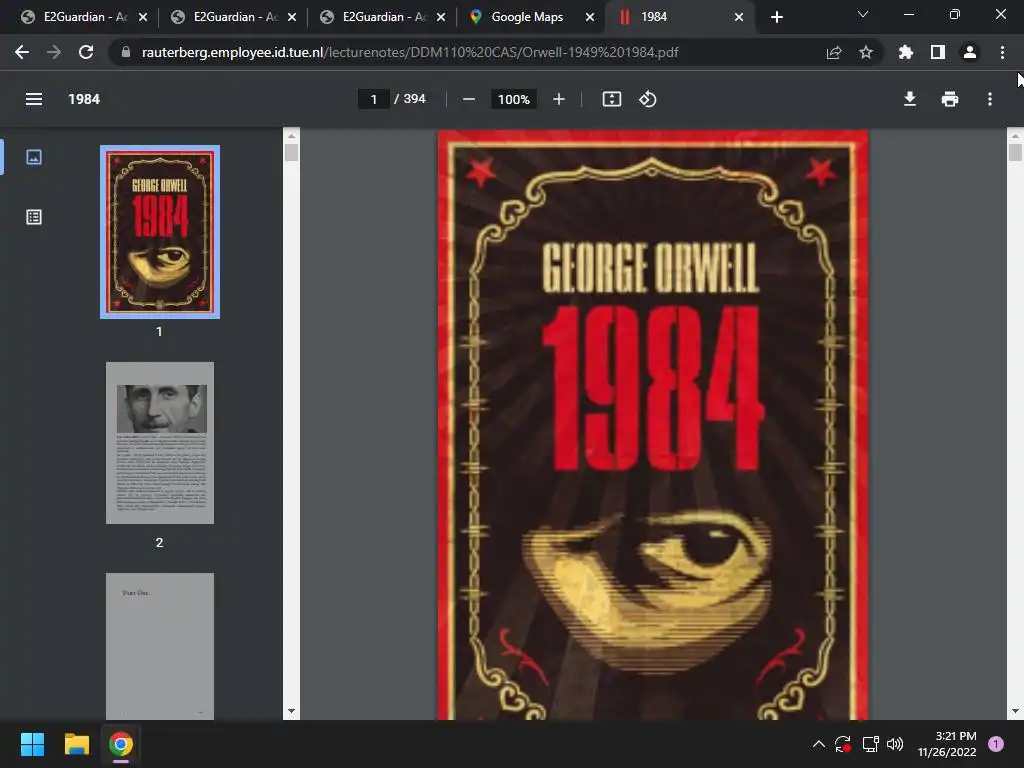Image resolution: width=1024 pixels, height=768 pixels.
Task: Show thumbnails view in sidebar
Action: [34, 157]
